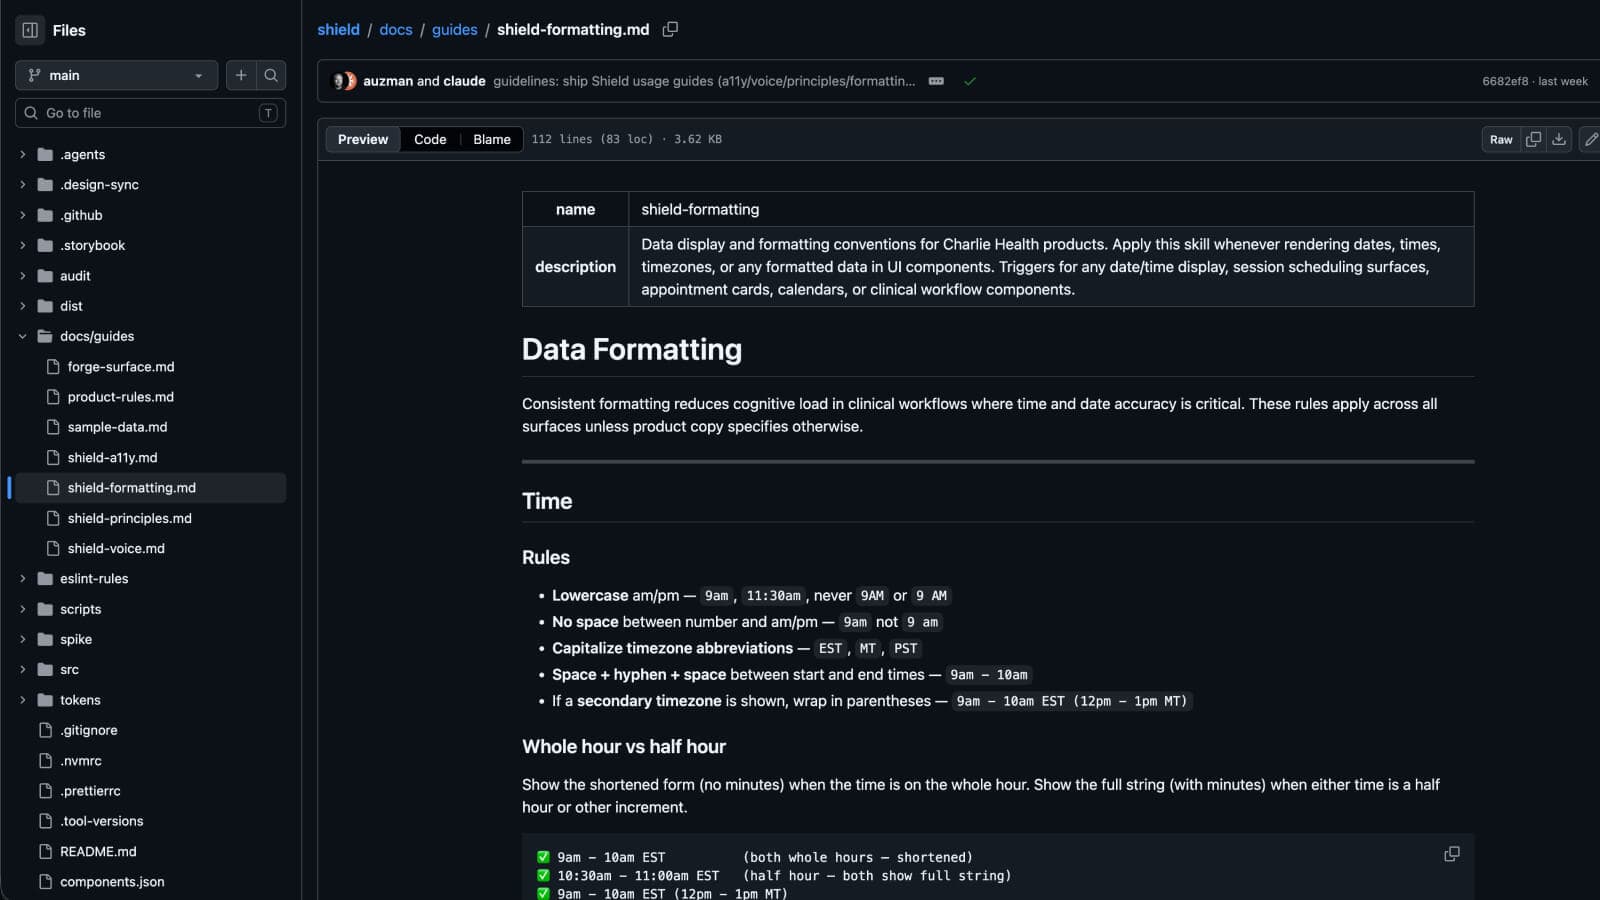Image resolution: width=1600 pixels, height=900 pixels.
Task: Go to the shield repository breadcrumb
Action: [338, 30]
